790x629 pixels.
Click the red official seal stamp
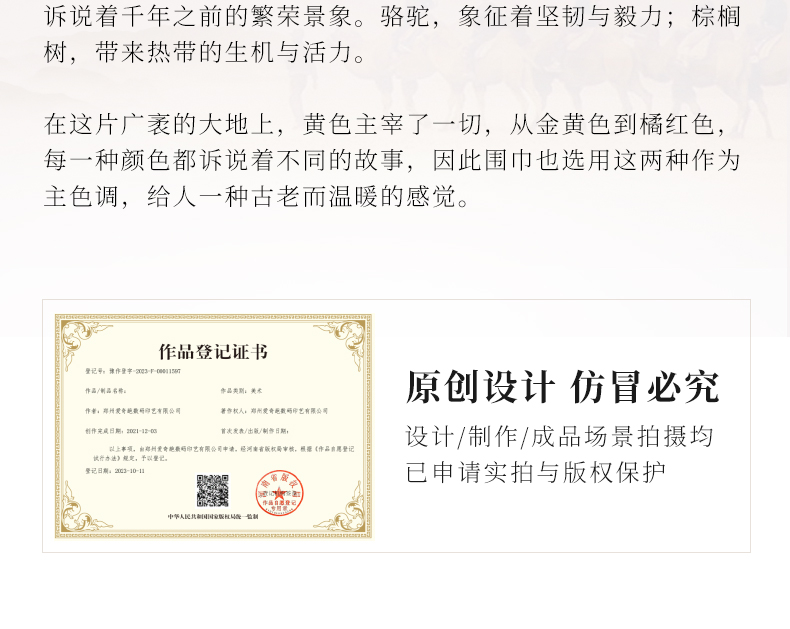(x=279, y=493)
